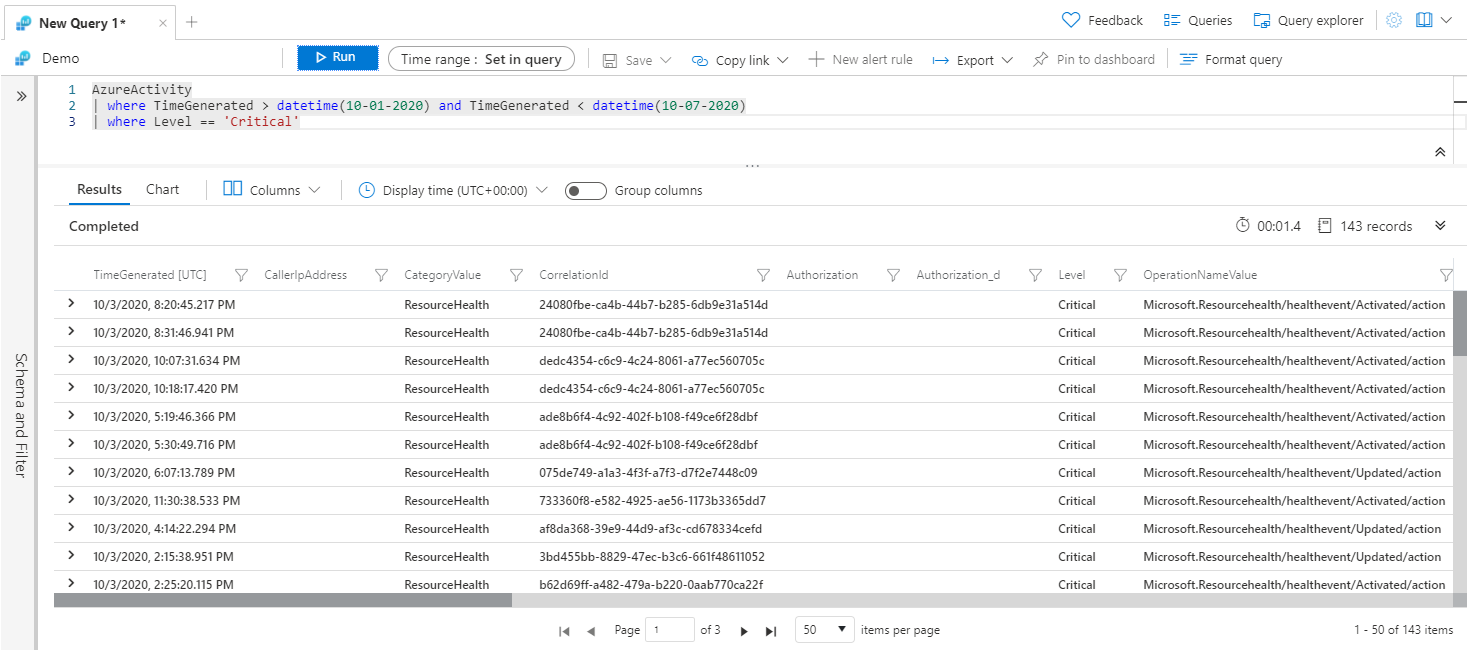The height and width of the screenshot is (650, 1483).
Task: Open the items per page dropdown
Action: pos(825,630)
